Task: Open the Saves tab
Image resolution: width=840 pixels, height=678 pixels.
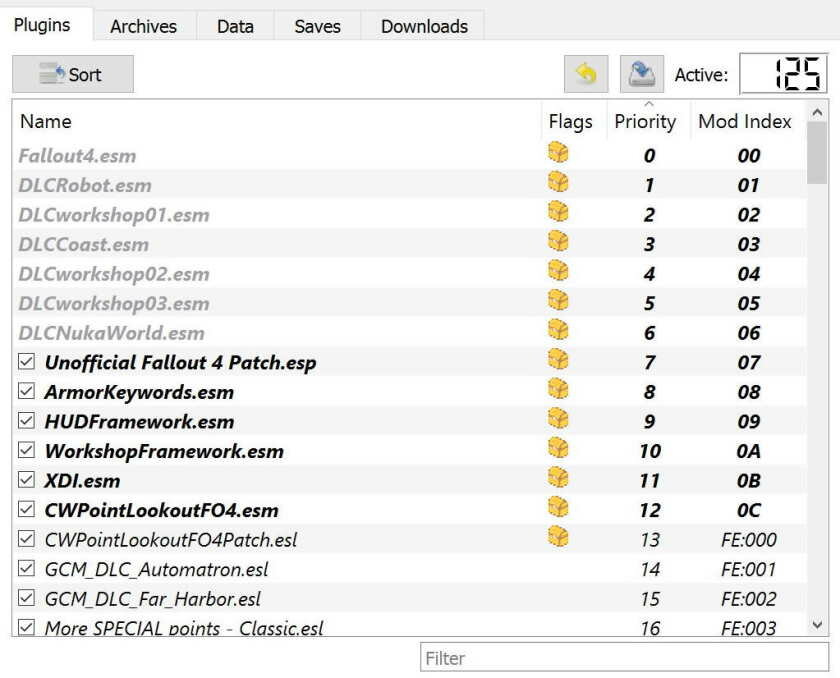Action: pos(318,26)
